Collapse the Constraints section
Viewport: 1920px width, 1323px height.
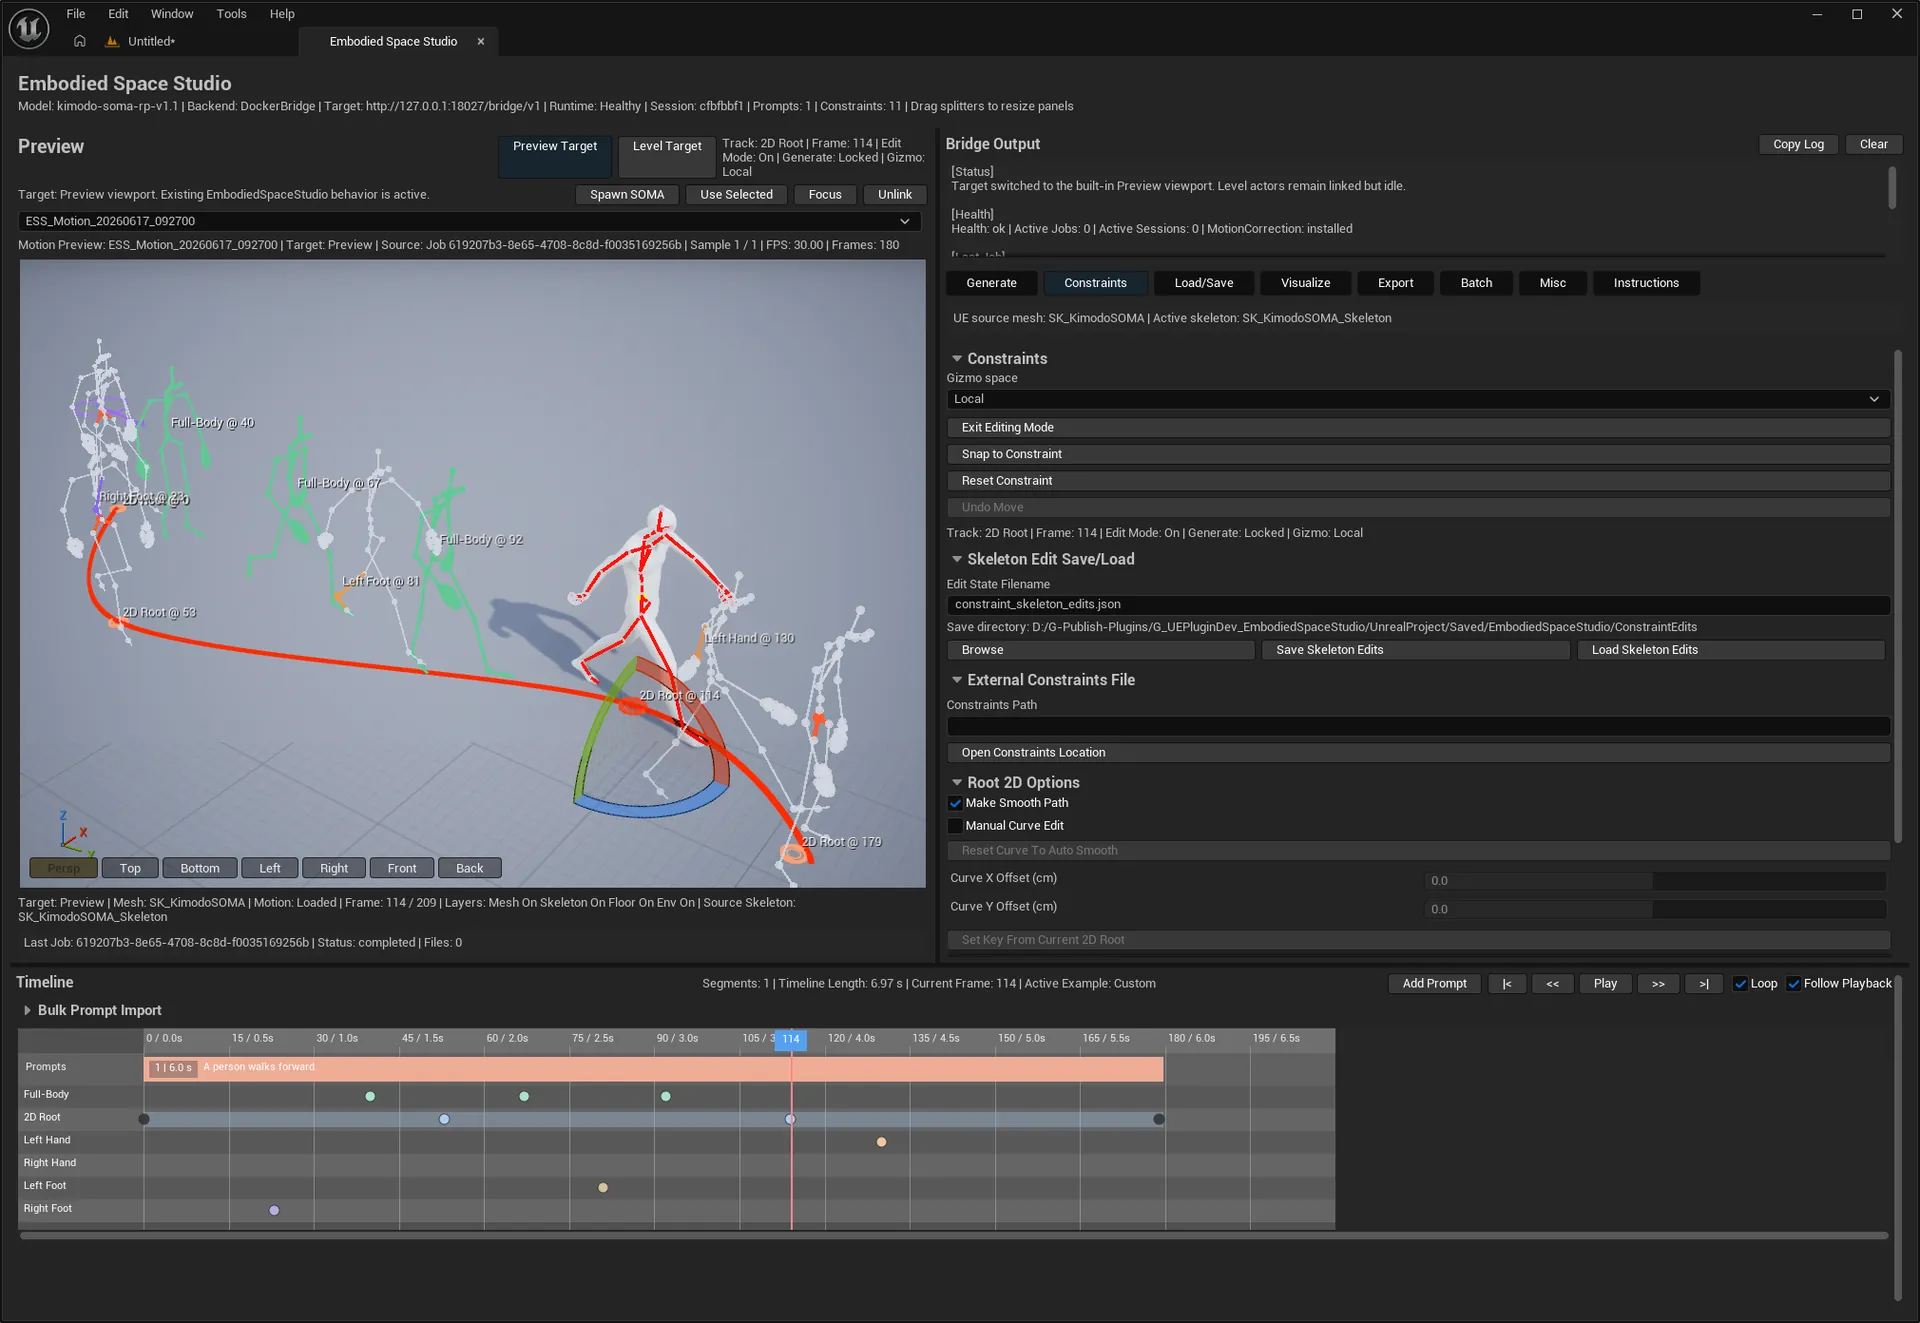click(x=957, y=358)
